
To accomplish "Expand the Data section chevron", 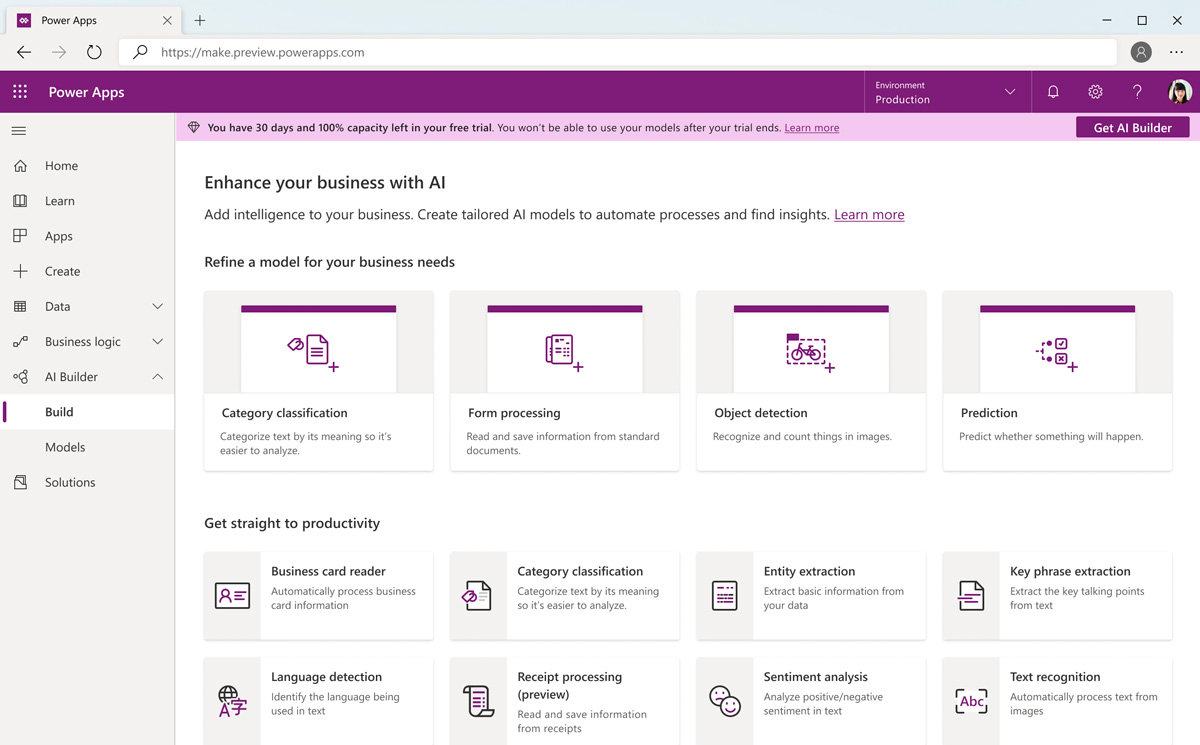I will tap(157, 307).
